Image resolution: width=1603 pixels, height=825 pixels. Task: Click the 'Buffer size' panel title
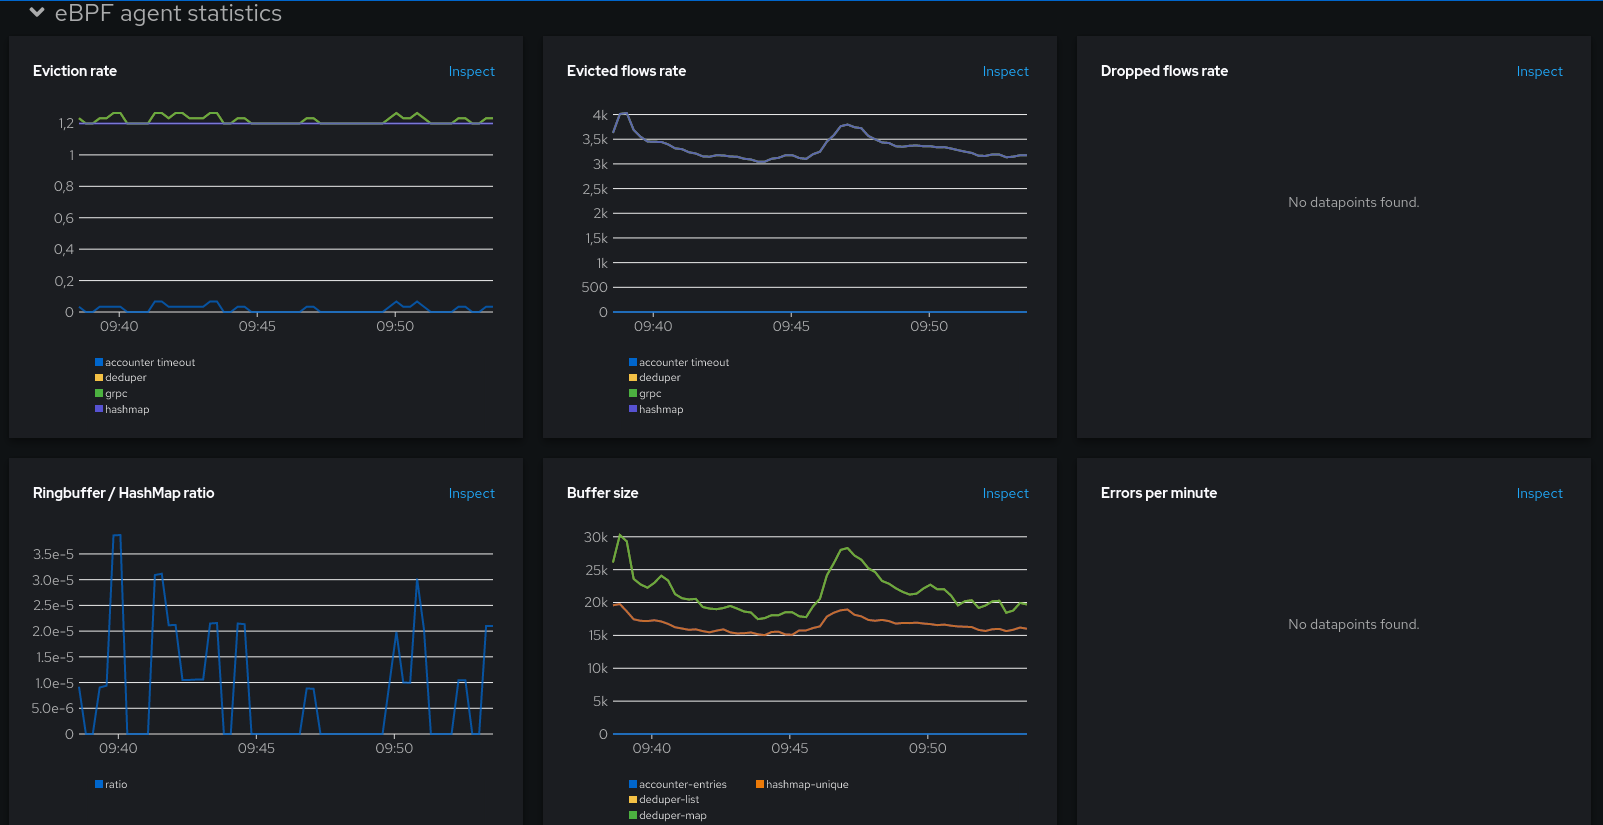[x=602, y=493]
